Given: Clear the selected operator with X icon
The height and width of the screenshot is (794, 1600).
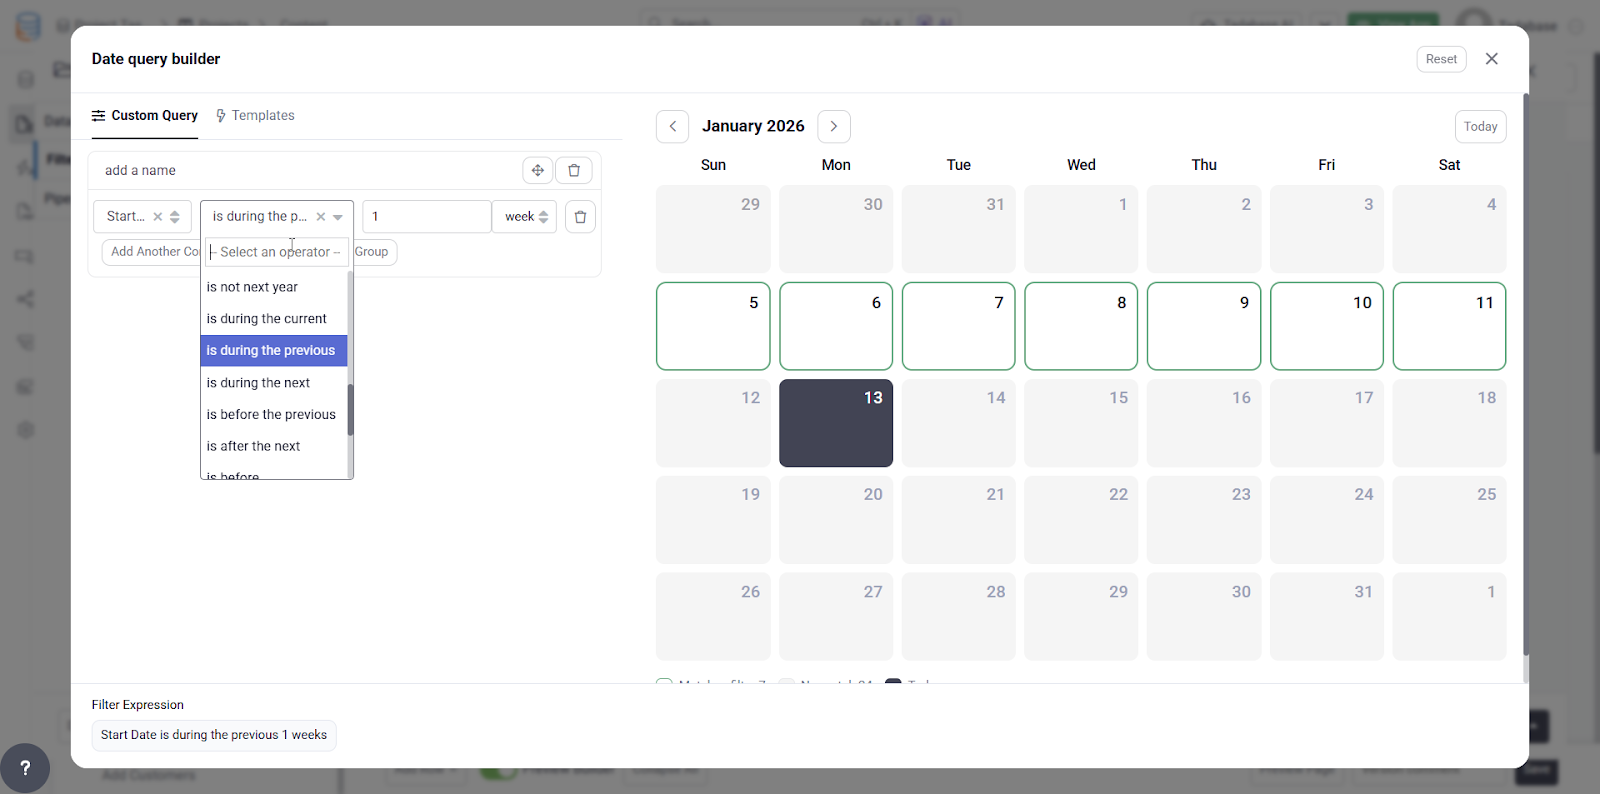Looking at the screenshot, I should click(321, 217).
